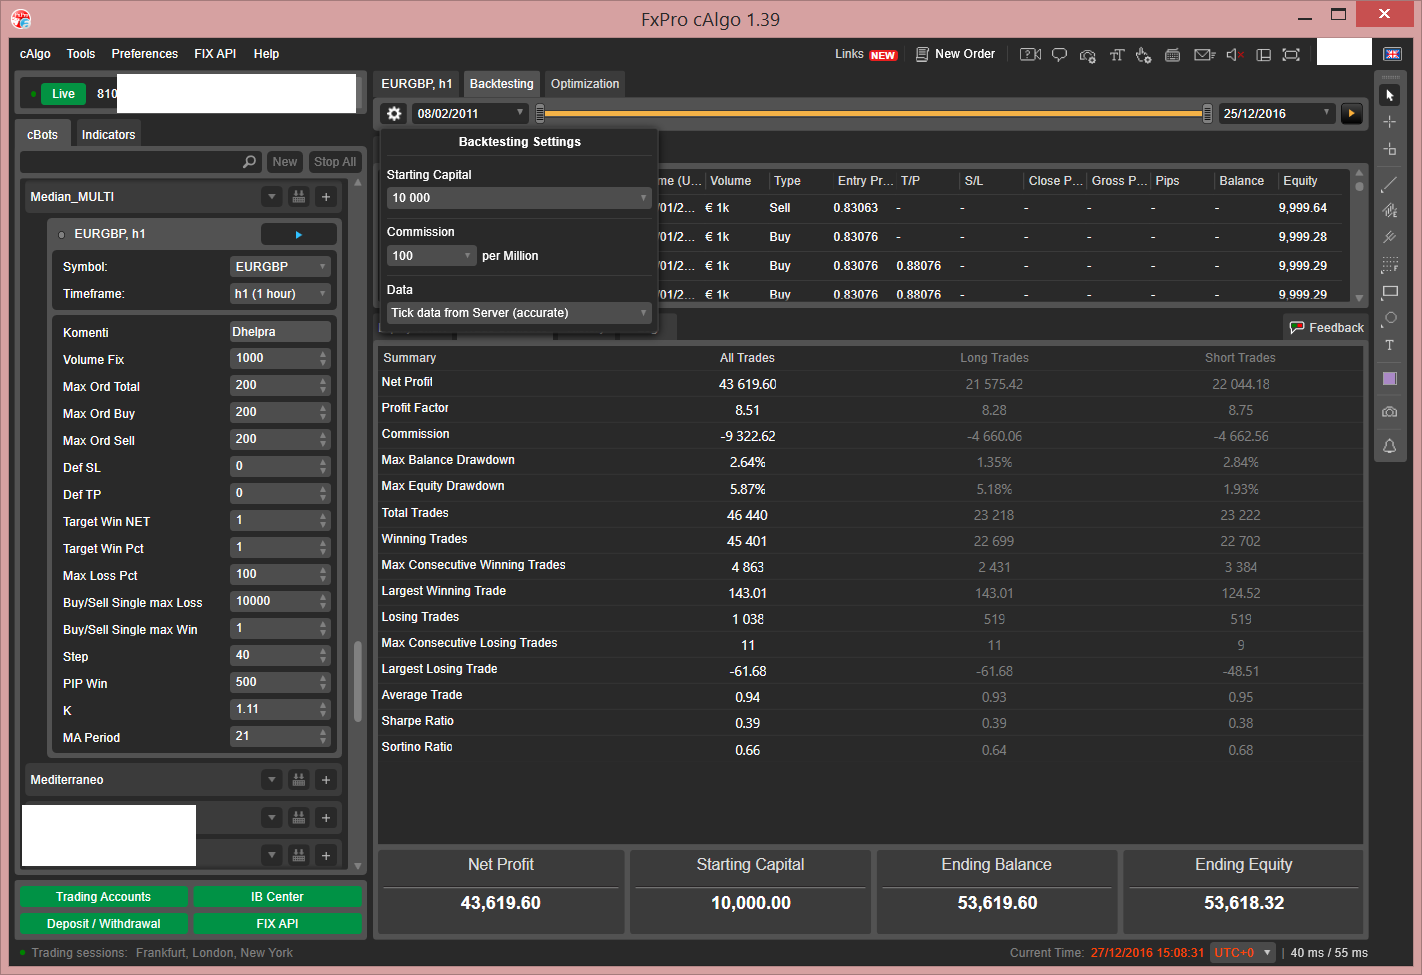The width and height of the screenshot is (1422, 975).
Task: Toggle the Live account button
Action: coord(64,94)
